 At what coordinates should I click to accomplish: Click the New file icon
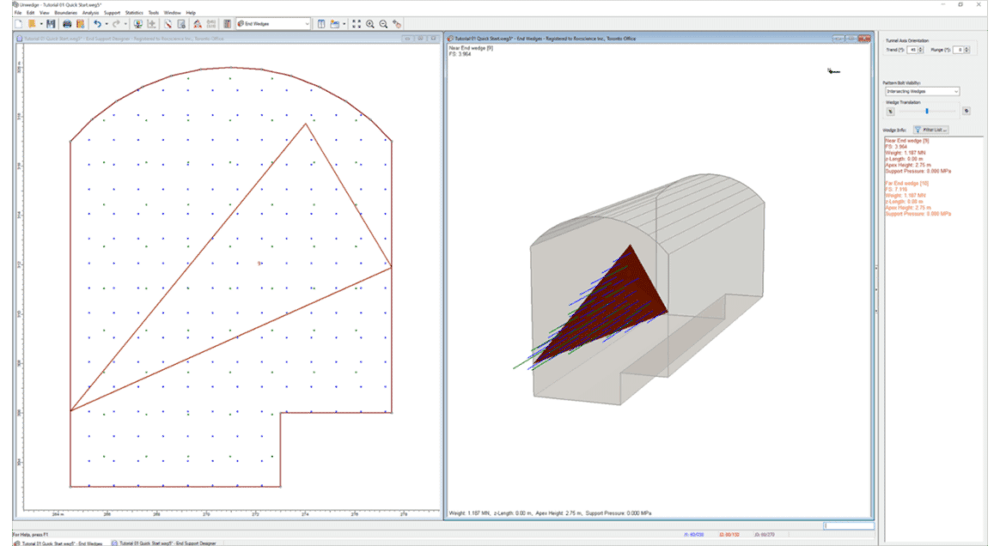tap(18, 23)
